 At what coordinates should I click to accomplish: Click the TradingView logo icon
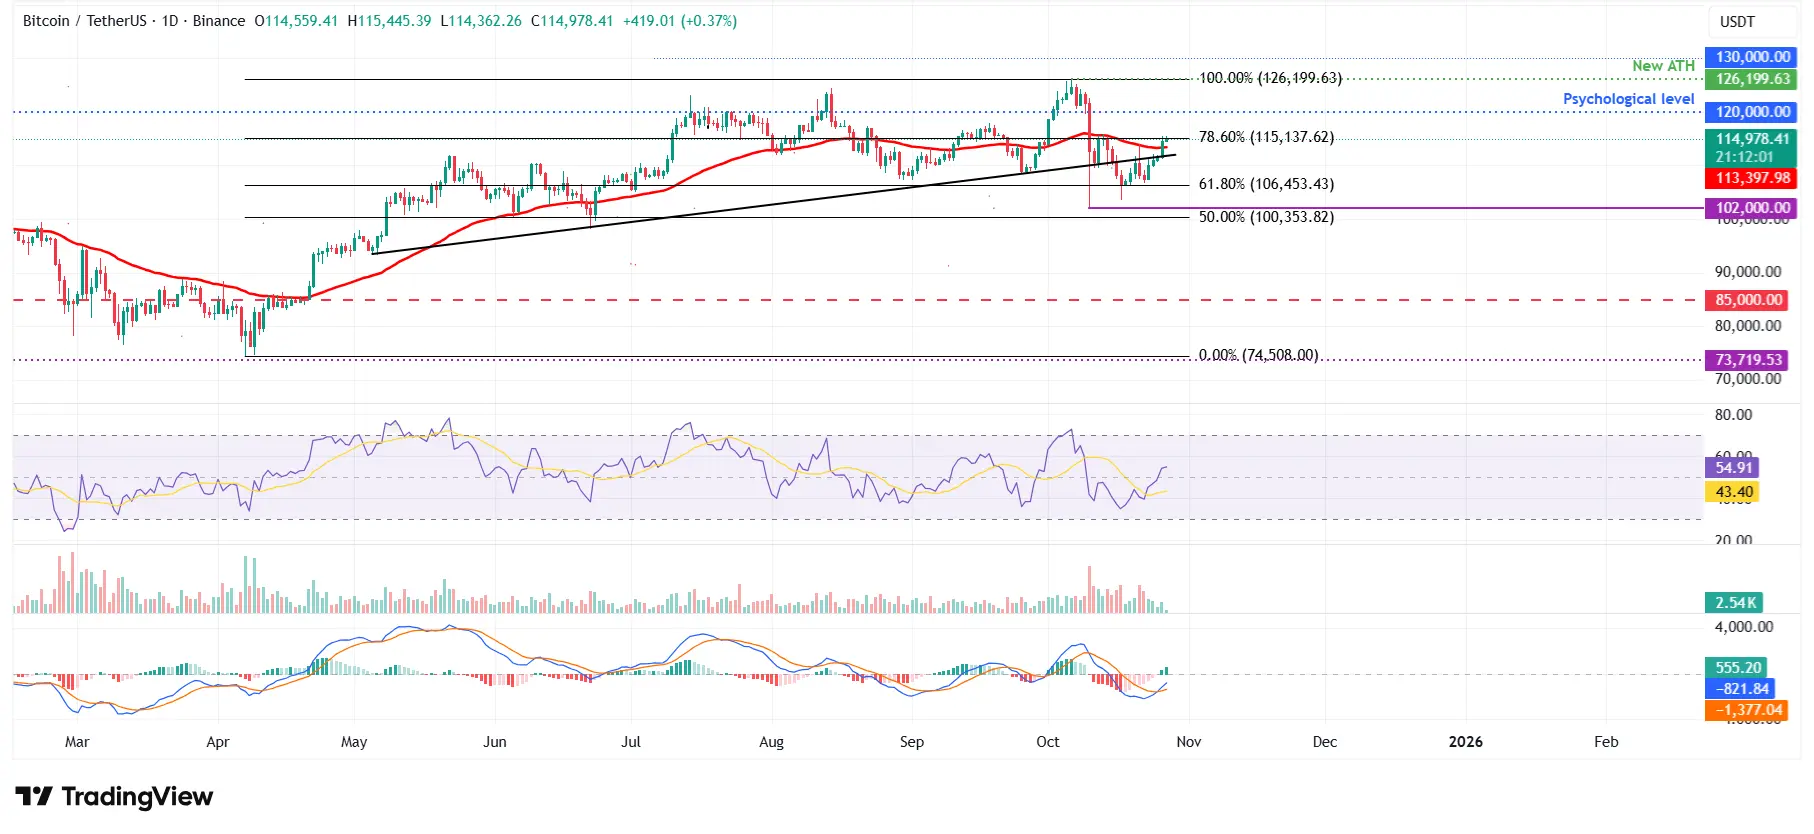pos(34,796)
